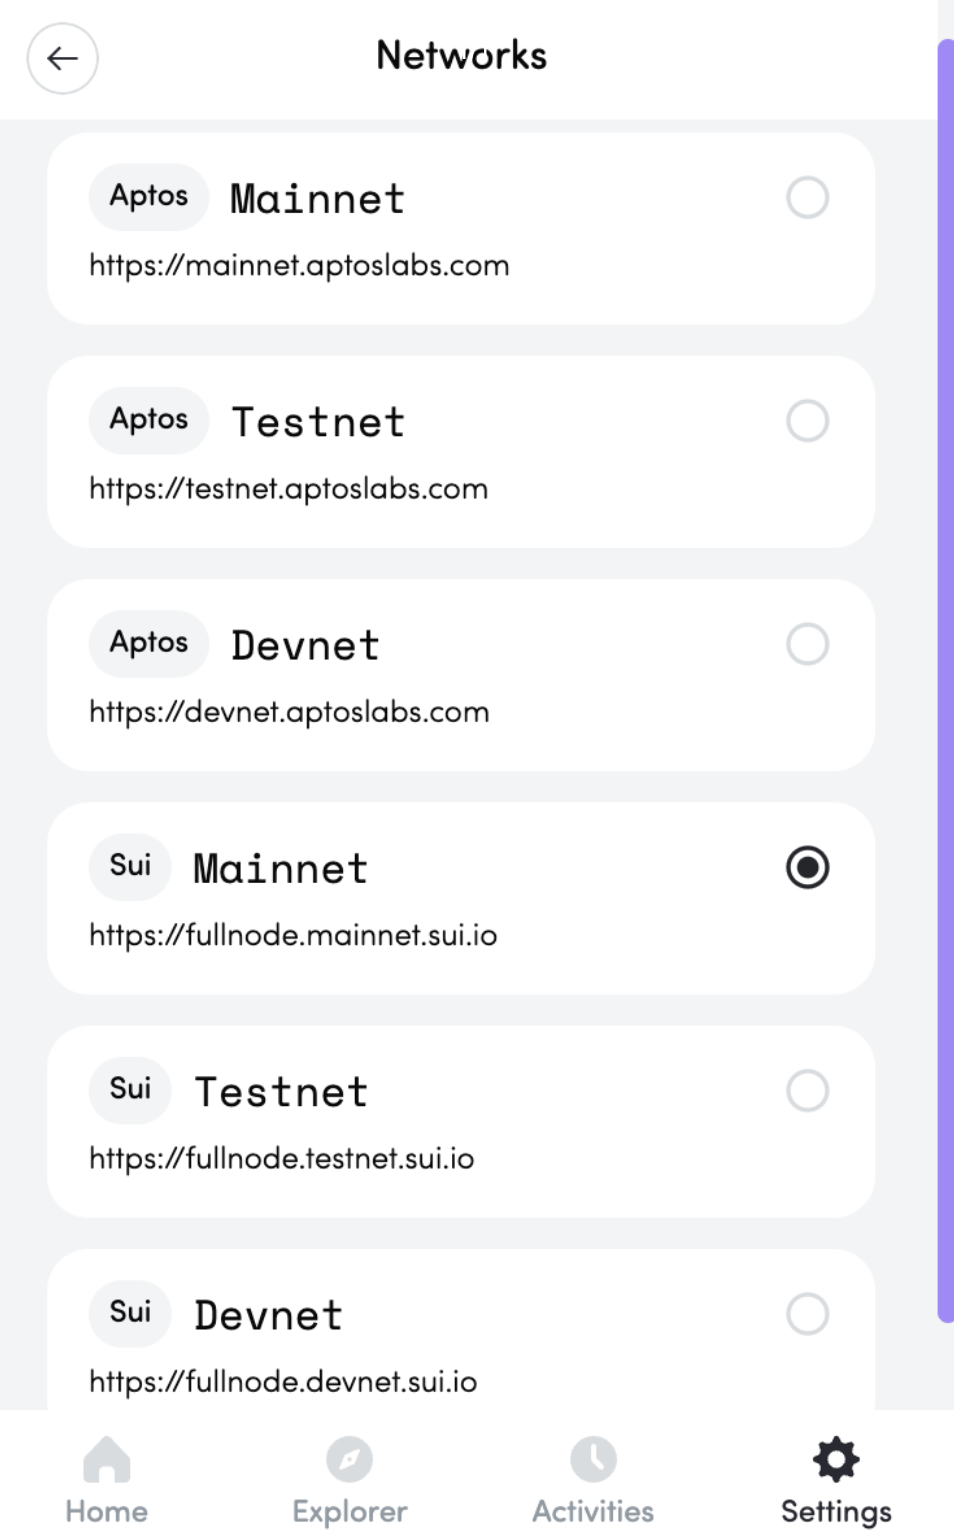Open the Home tab icon

click(107, 1460)
